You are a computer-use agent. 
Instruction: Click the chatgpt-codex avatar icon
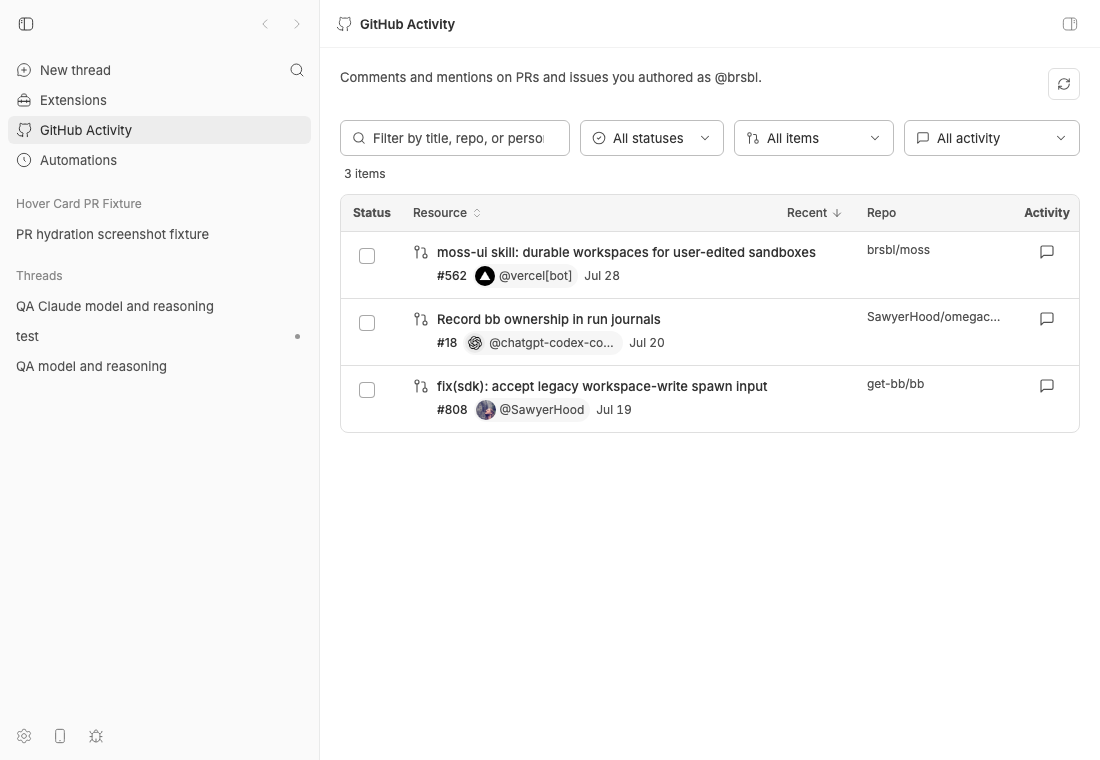(475, 342)
